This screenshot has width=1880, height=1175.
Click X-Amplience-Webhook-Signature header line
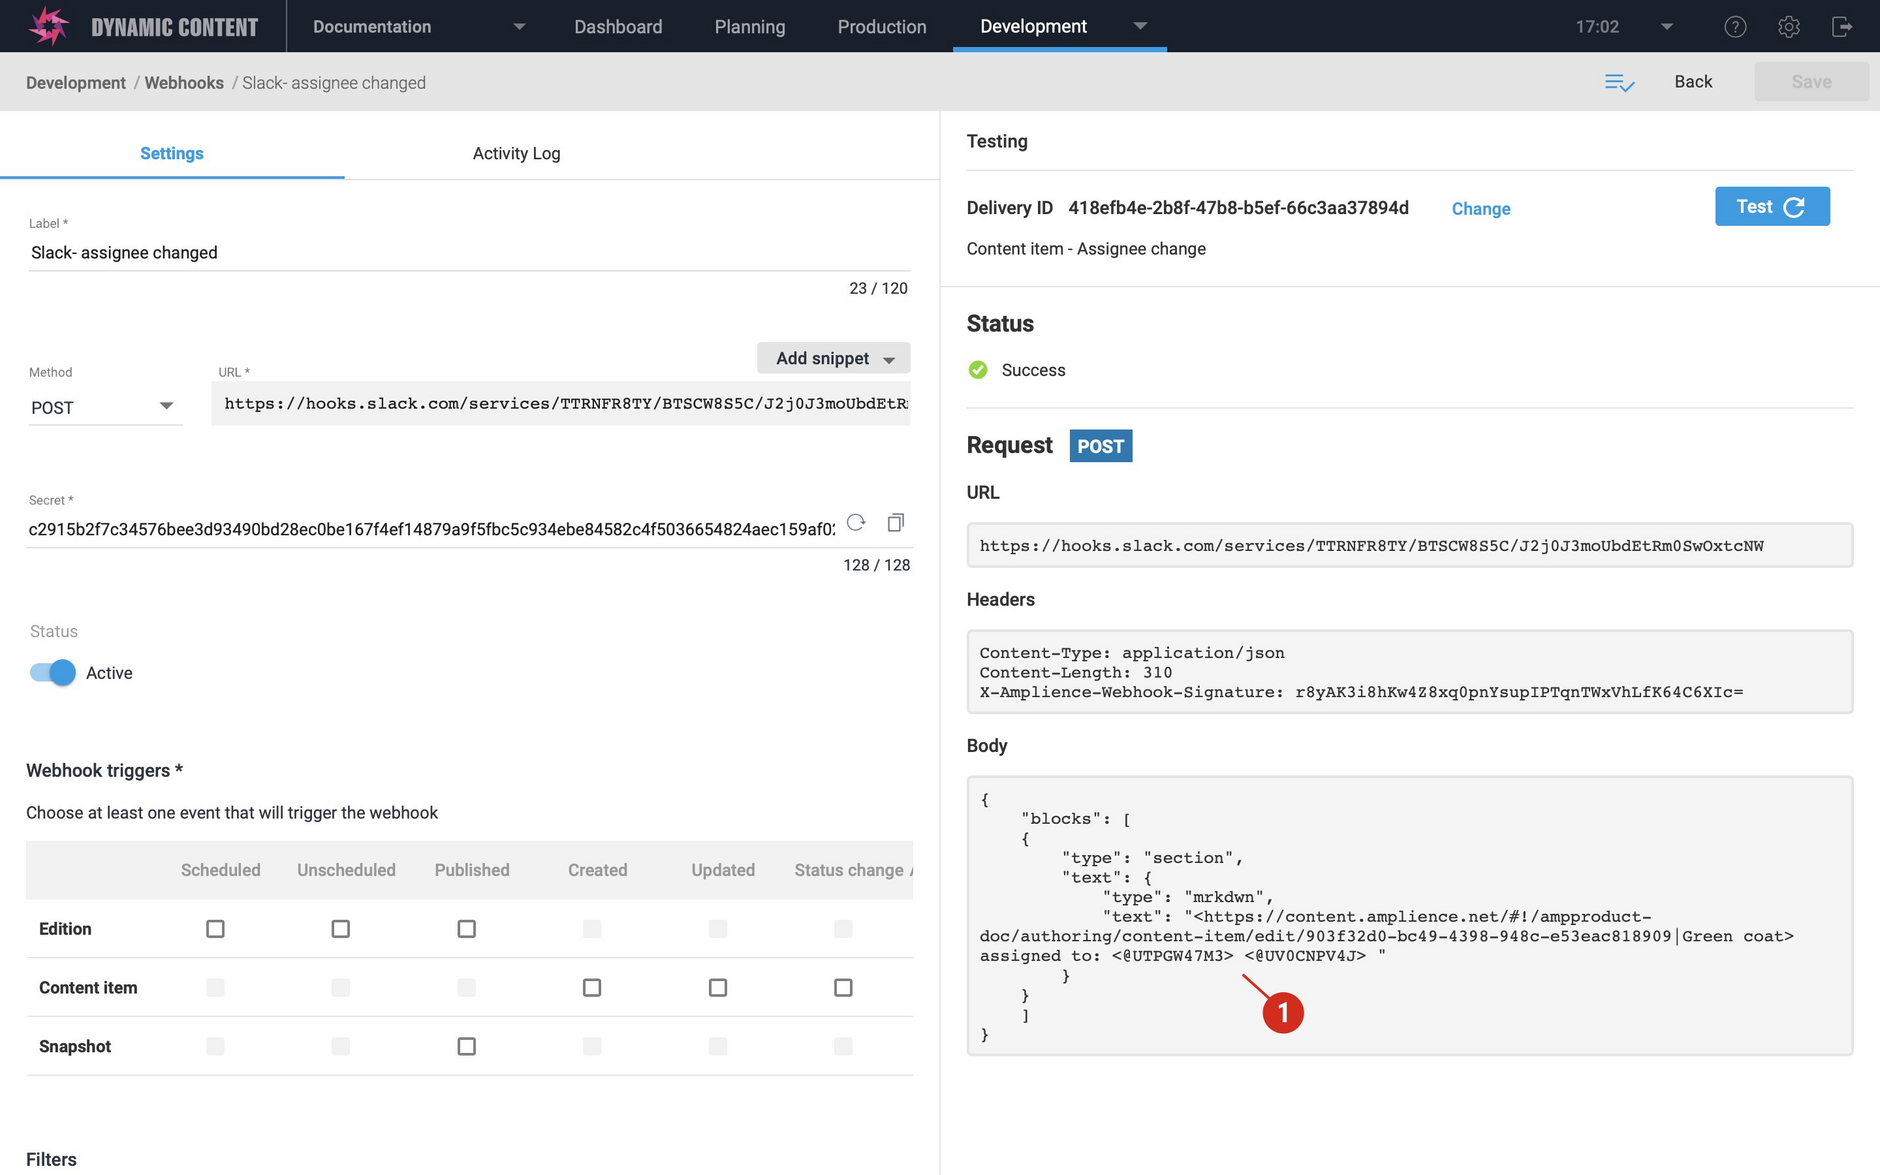pos(1361,692)
